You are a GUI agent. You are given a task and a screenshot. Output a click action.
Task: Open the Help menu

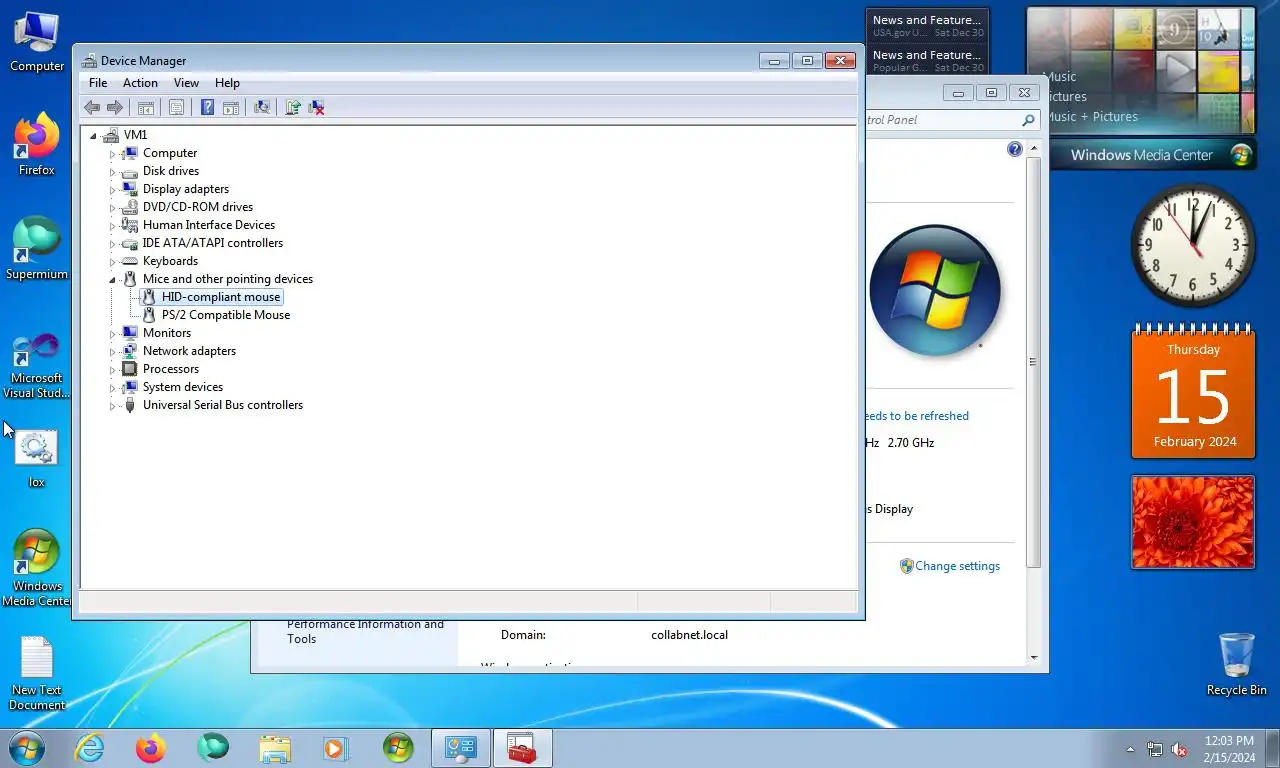click(x=227, y=83)
